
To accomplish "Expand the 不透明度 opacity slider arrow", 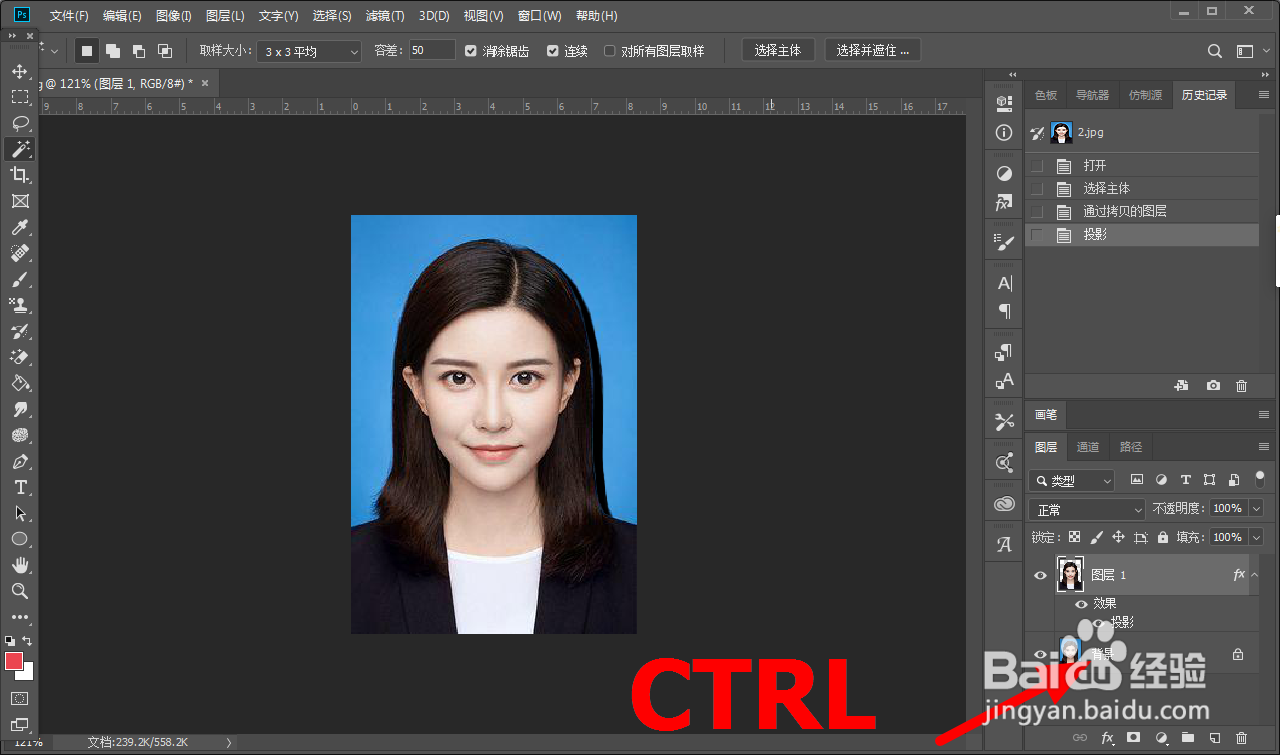I will (1256, 509).
